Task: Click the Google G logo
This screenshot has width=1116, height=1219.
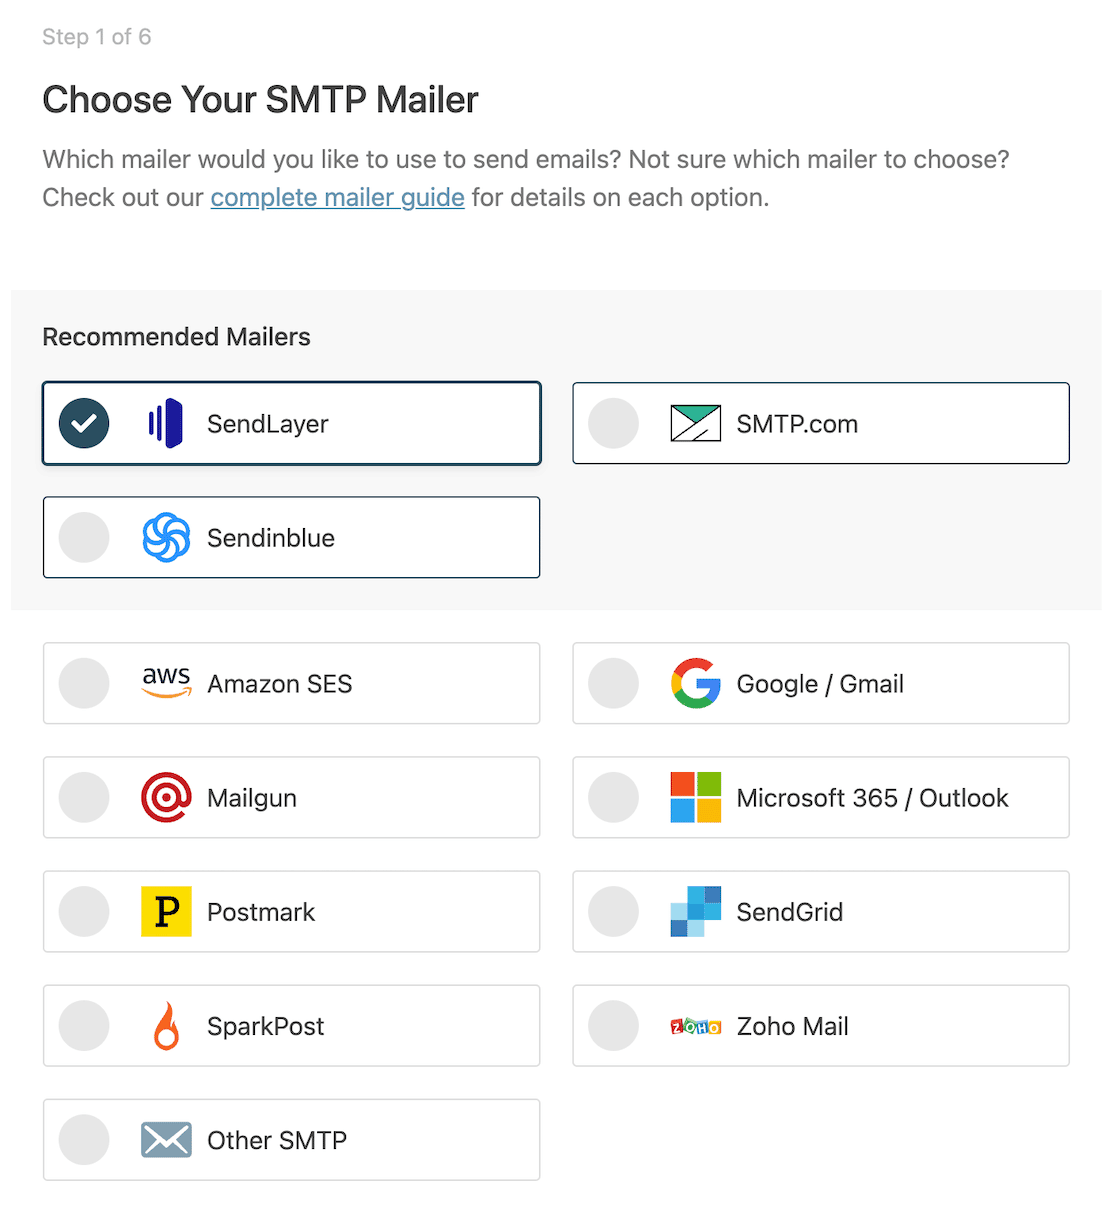Action: [x=695, y=683]
